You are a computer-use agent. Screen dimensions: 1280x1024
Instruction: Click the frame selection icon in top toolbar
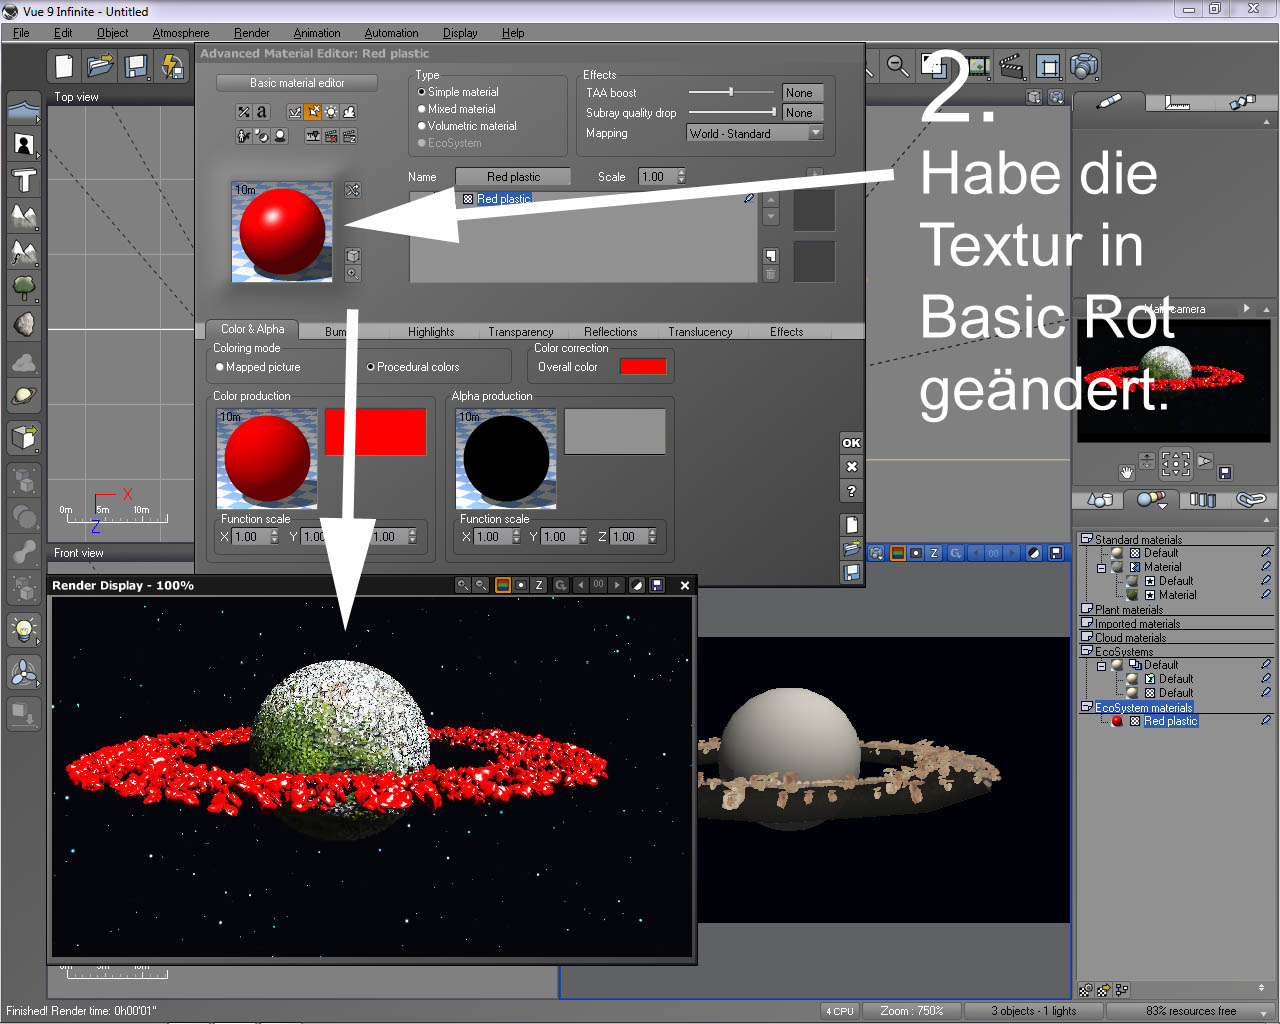tap(1048, 66)
